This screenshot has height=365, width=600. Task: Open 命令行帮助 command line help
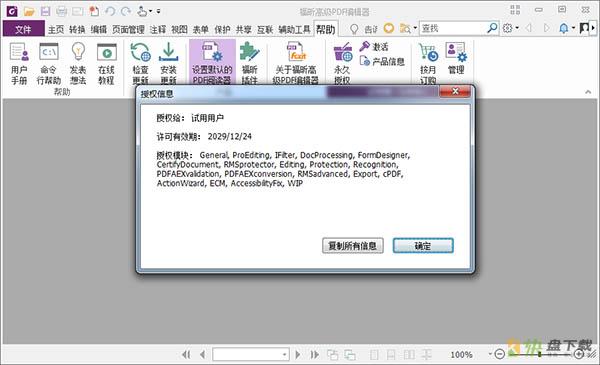[49, 64]
